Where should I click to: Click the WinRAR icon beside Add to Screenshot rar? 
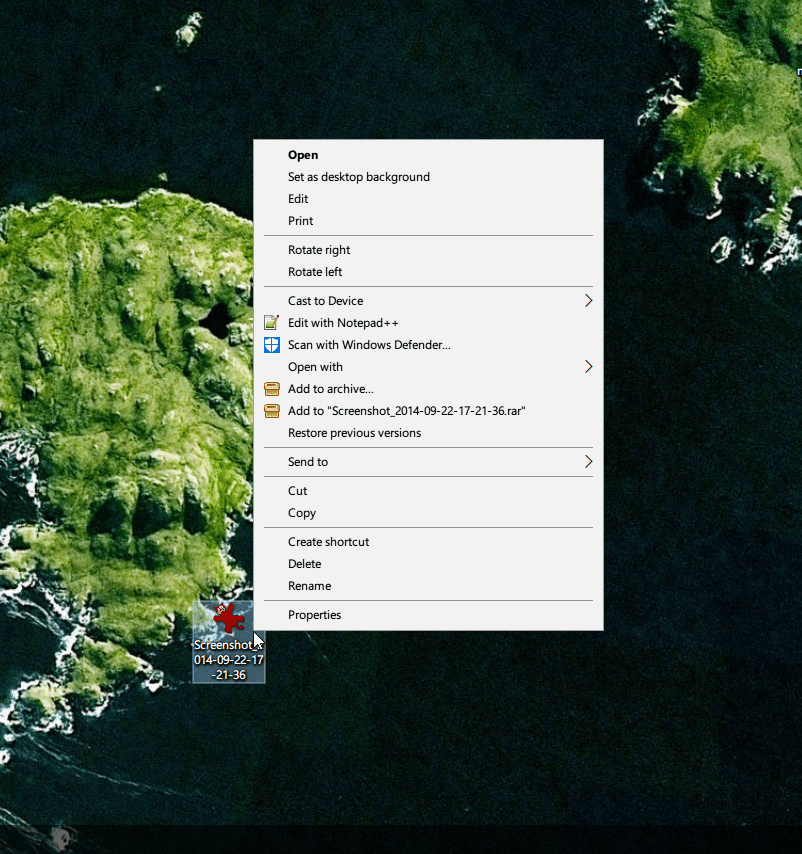click(x=272, y=411)
